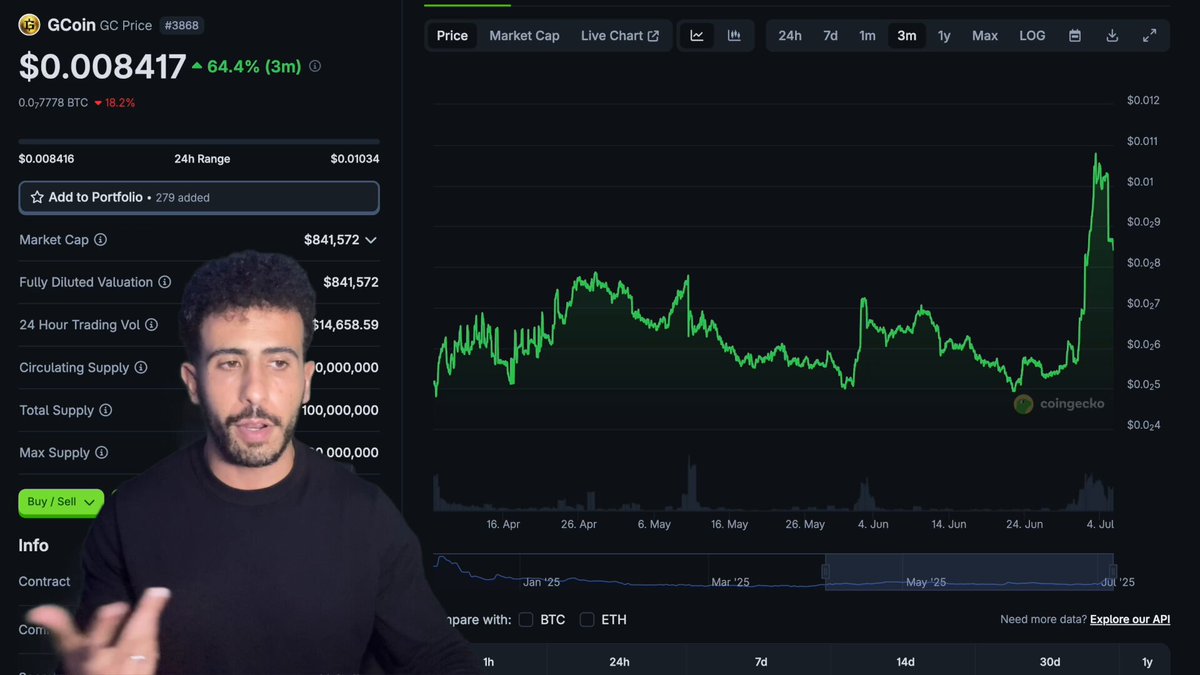Click the #3868 rank badge

click(183, 26)
